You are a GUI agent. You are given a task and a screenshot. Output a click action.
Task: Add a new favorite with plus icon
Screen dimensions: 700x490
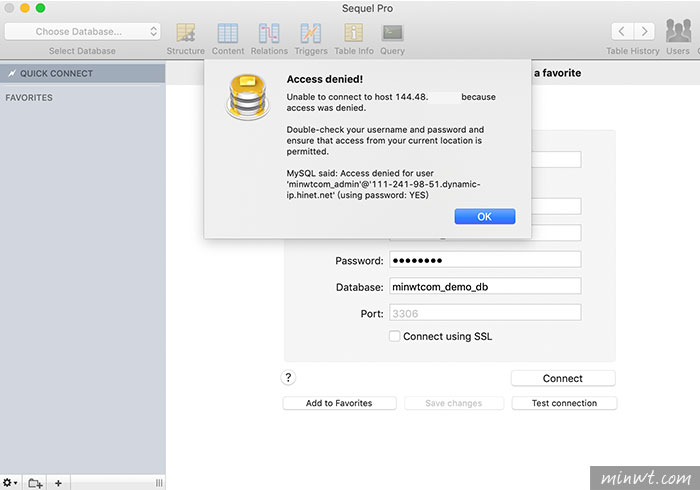click(58, 483)
